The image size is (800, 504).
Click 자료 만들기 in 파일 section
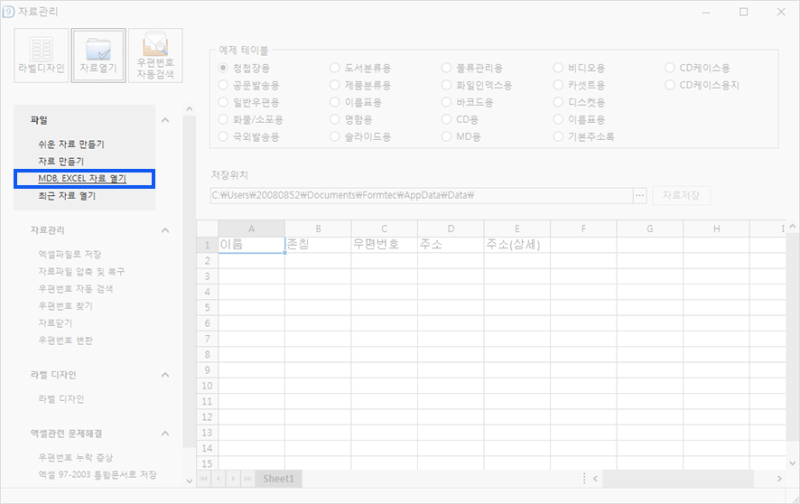pyautogui.click(x=61, y=161)
